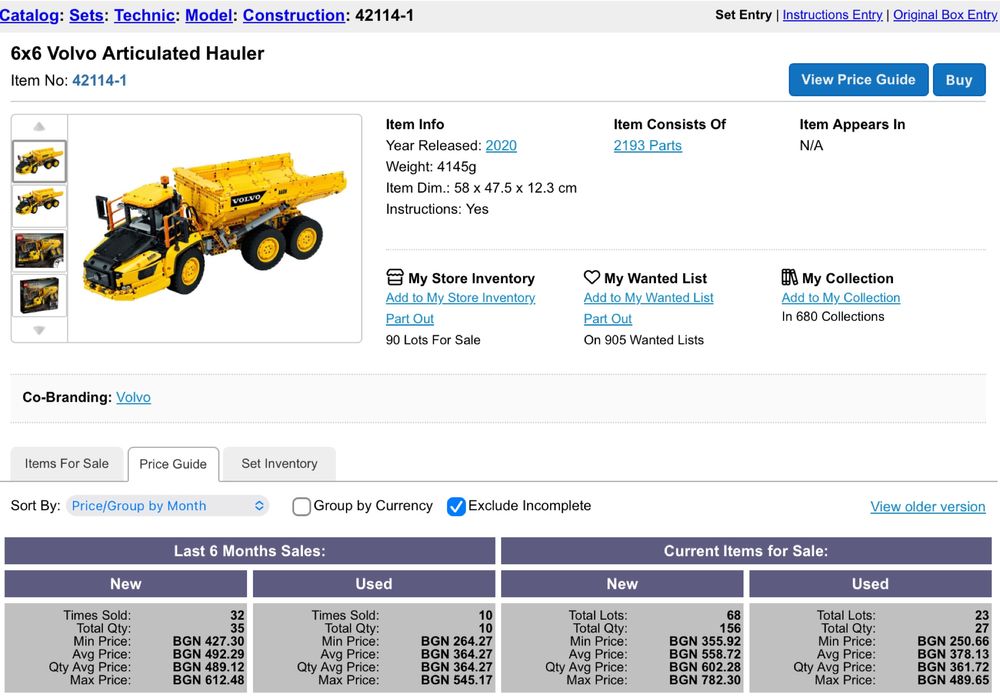Click the New header under Current Items for Sale
Viewport: 1000px width, 698px height.
click(x=622, y=584)
